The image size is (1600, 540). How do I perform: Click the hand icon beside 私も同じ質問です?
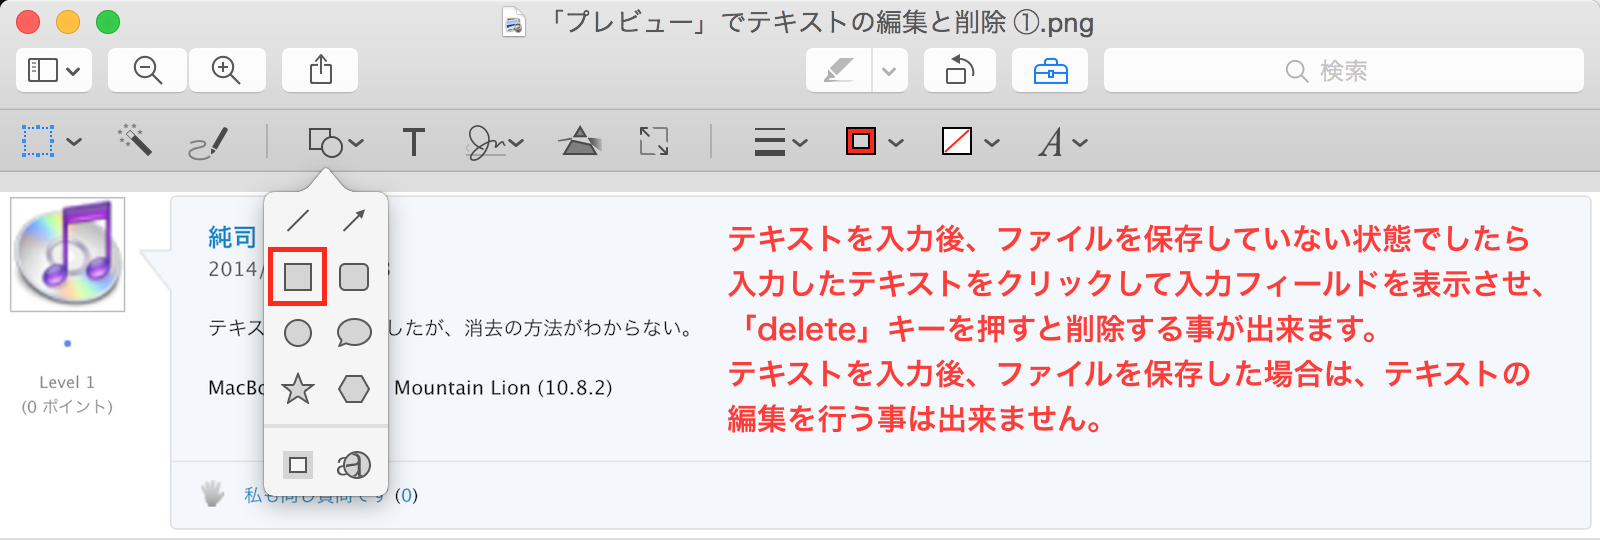coord(212,493)
